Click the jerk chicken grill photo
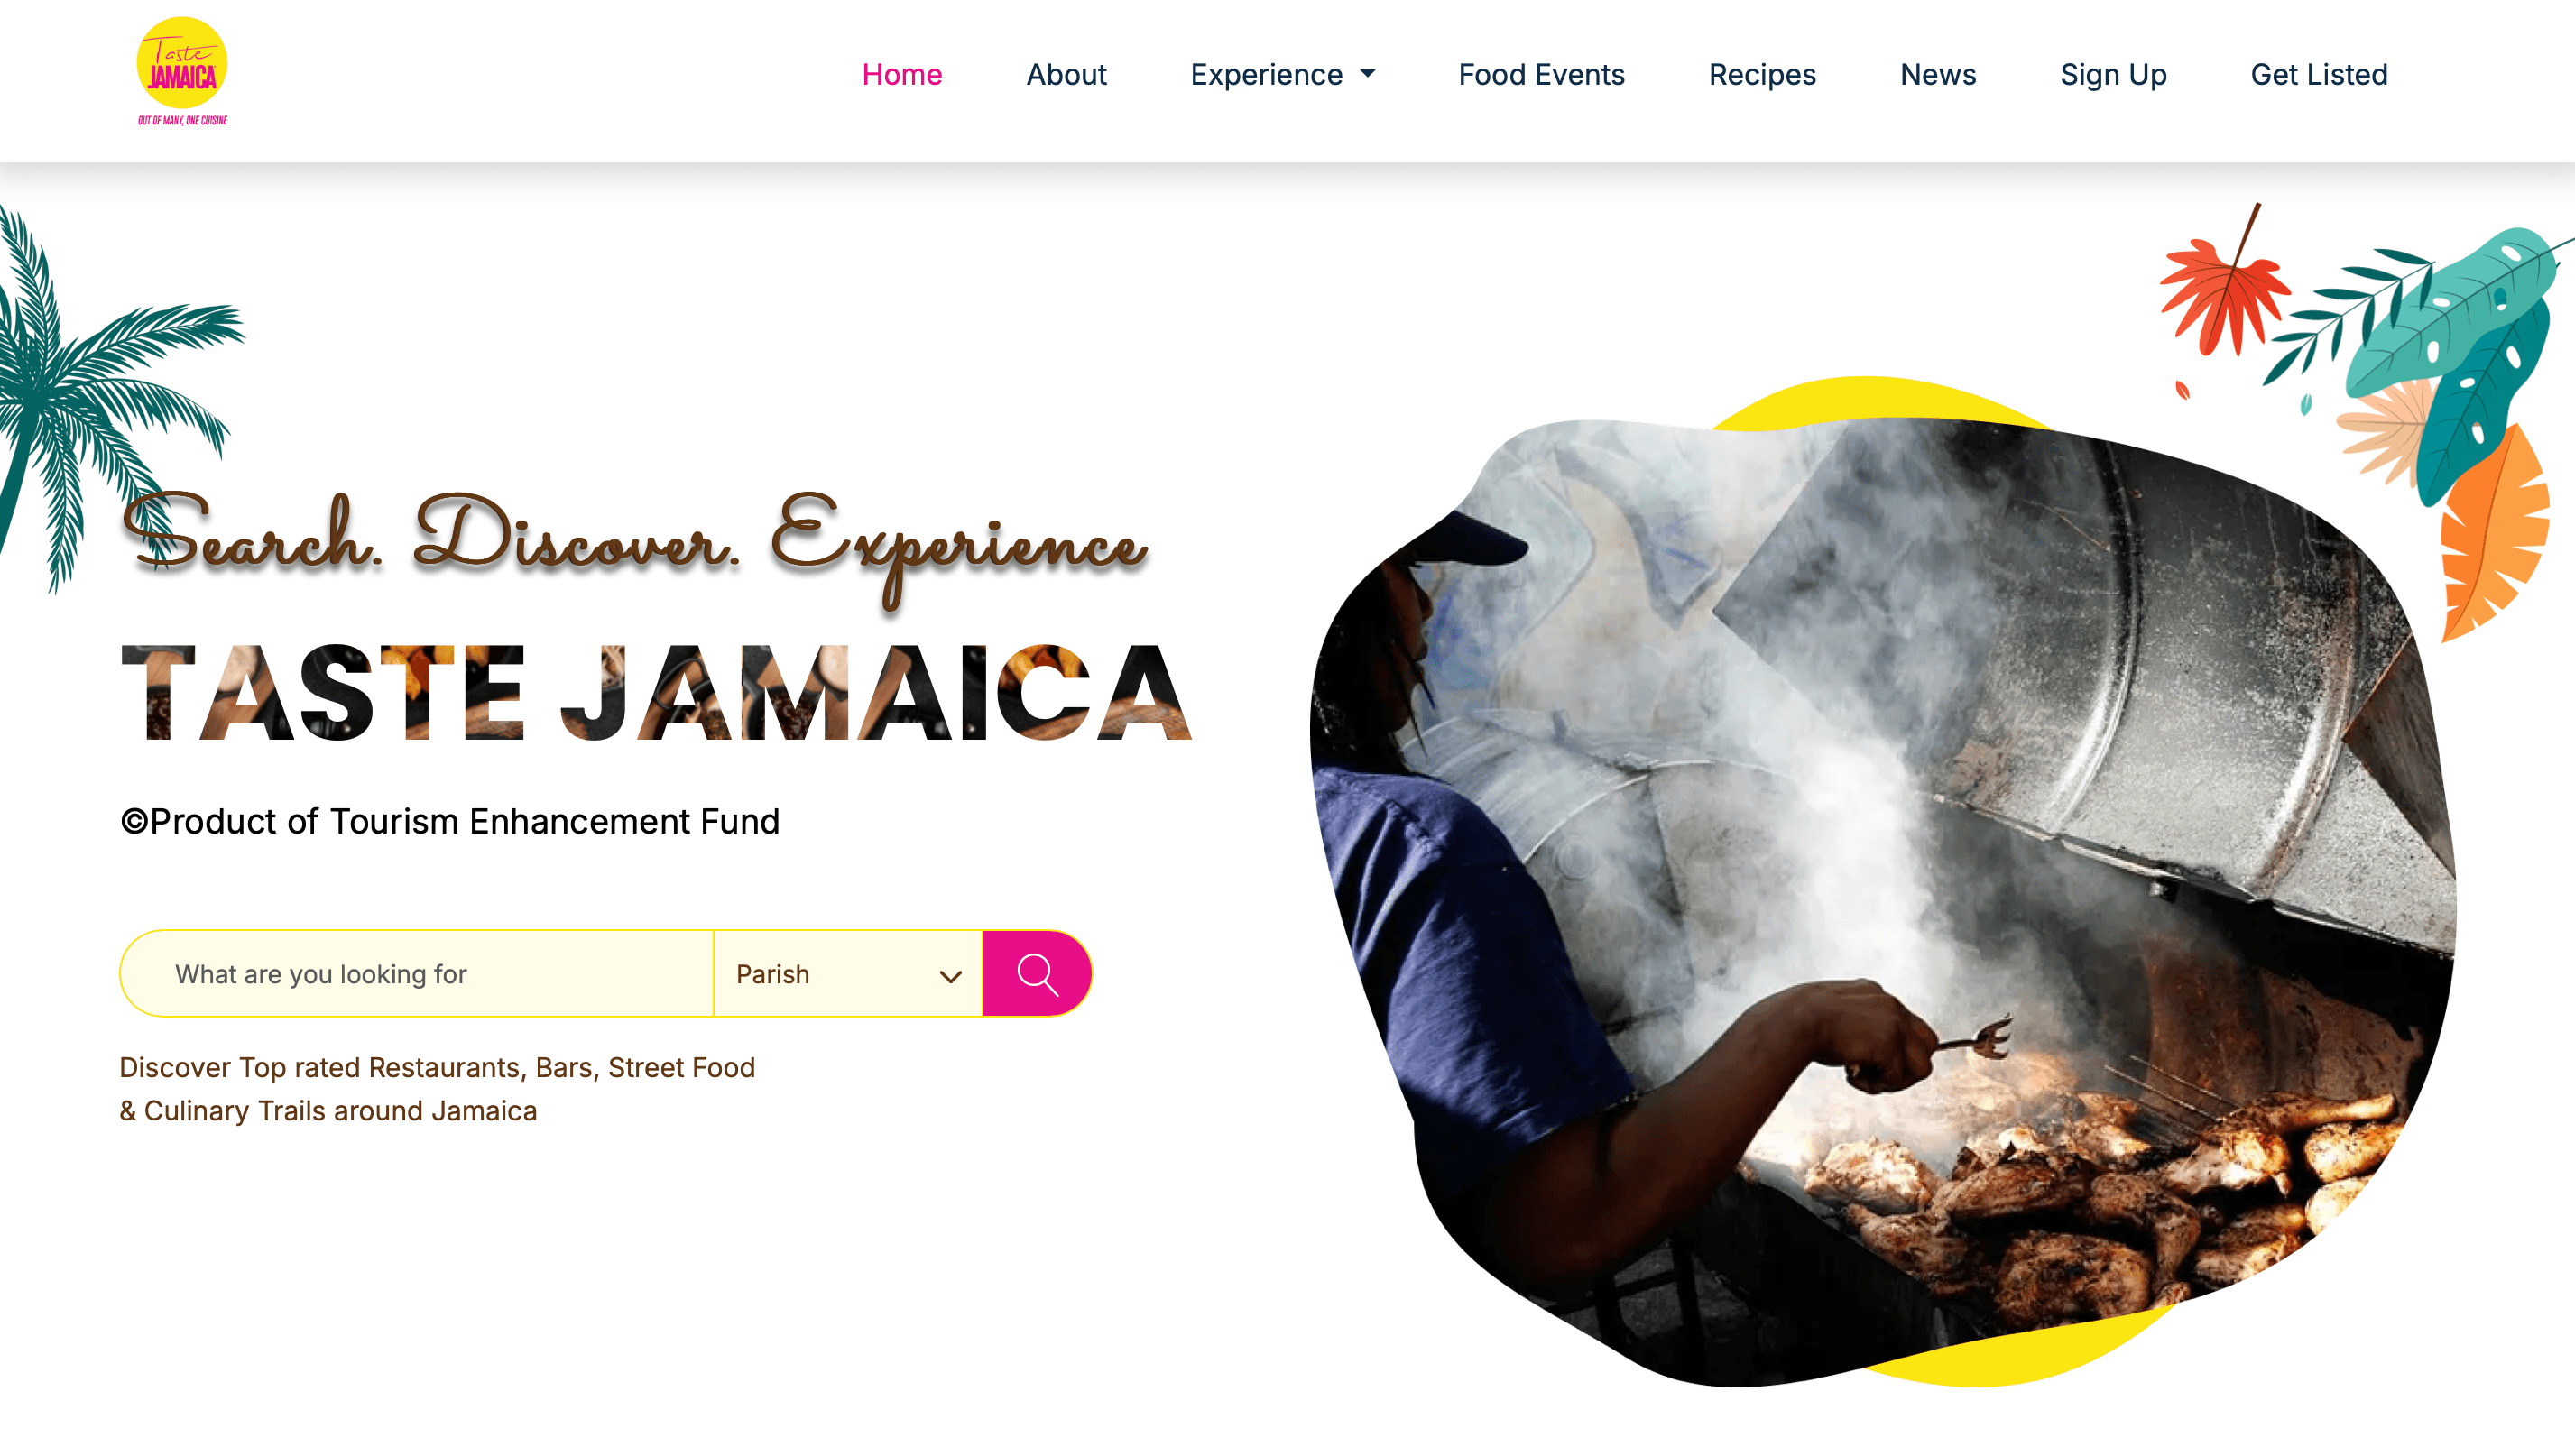This screenshot has height=1456, width=2575. click(1882, 900)
